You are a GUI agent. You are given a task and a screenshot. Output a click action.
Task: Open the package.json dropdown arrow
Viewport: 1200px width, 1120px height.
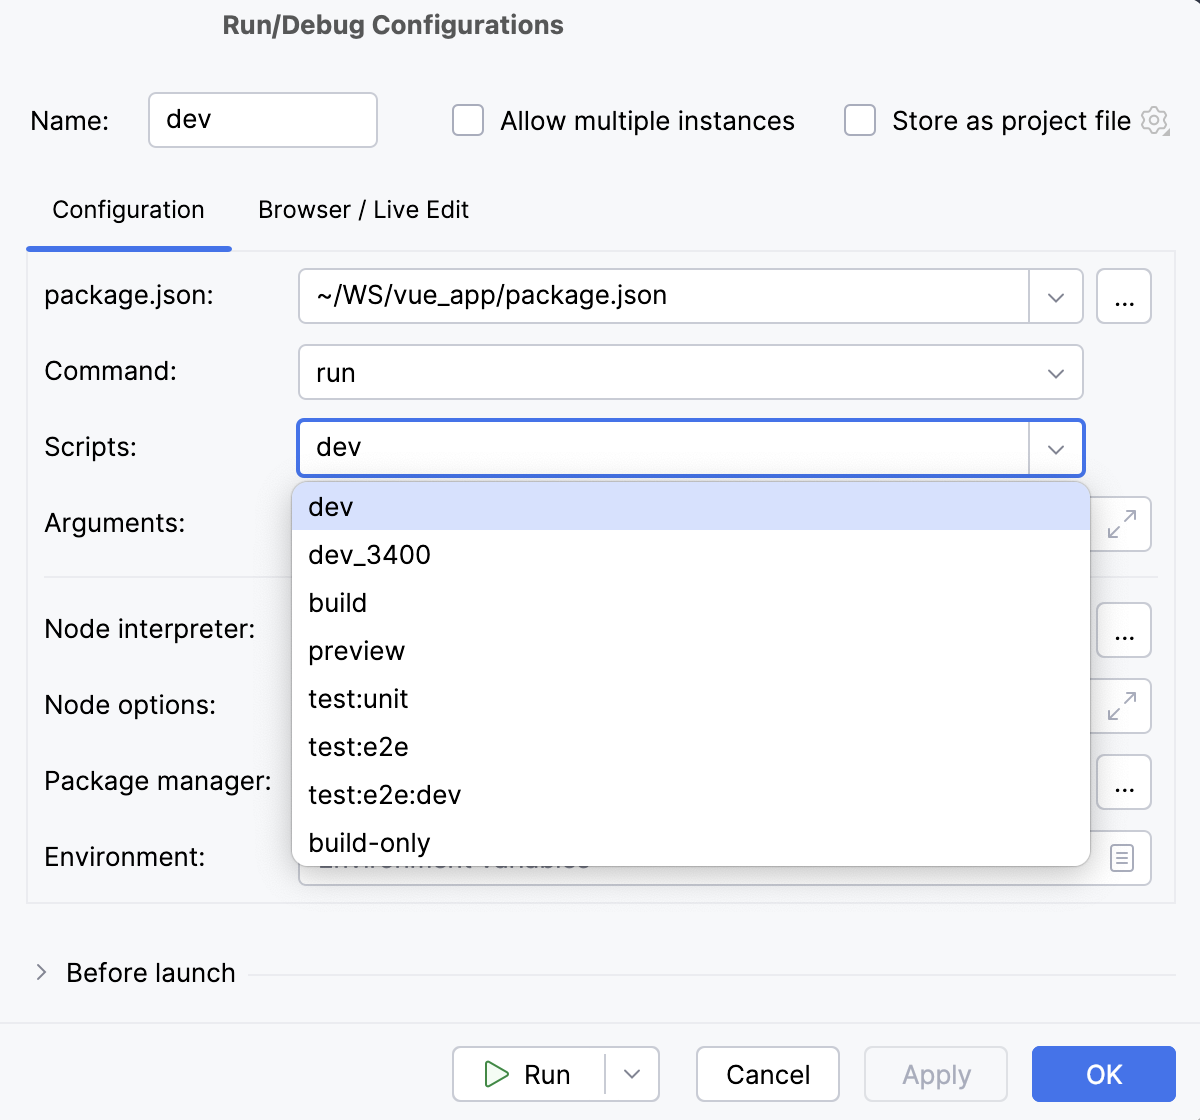click(x=1056, y=296)
